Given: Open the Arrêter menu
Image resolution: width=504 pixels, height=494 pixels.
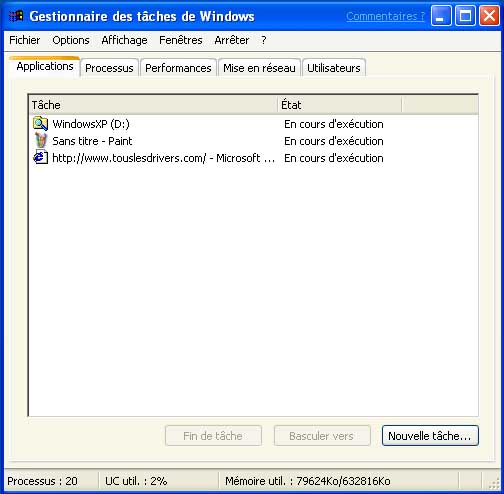Looking at the screenshot, I should [232, 40].
